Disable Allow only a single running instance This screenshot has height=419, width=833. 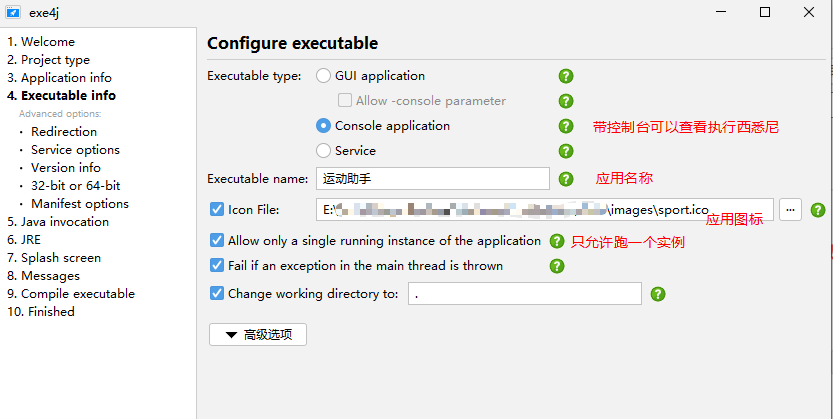(217, 241)
